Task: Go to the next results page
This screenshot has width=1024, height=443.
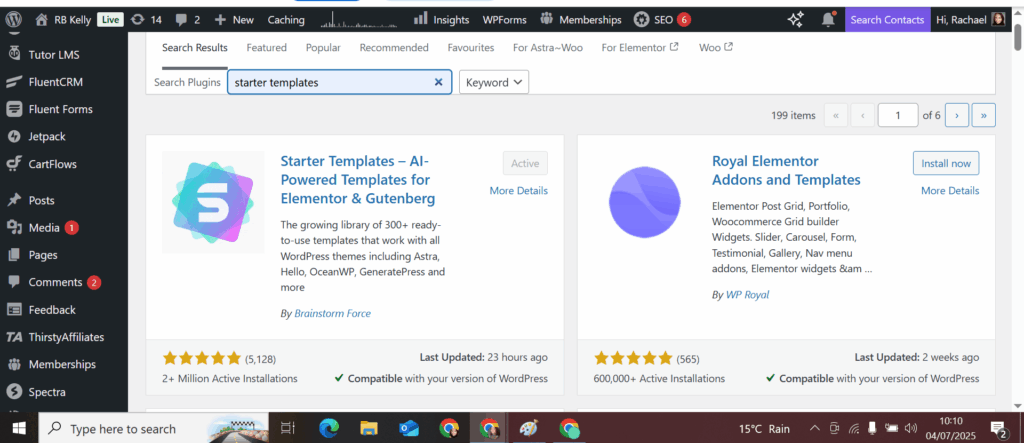Action: click(957, 115)
